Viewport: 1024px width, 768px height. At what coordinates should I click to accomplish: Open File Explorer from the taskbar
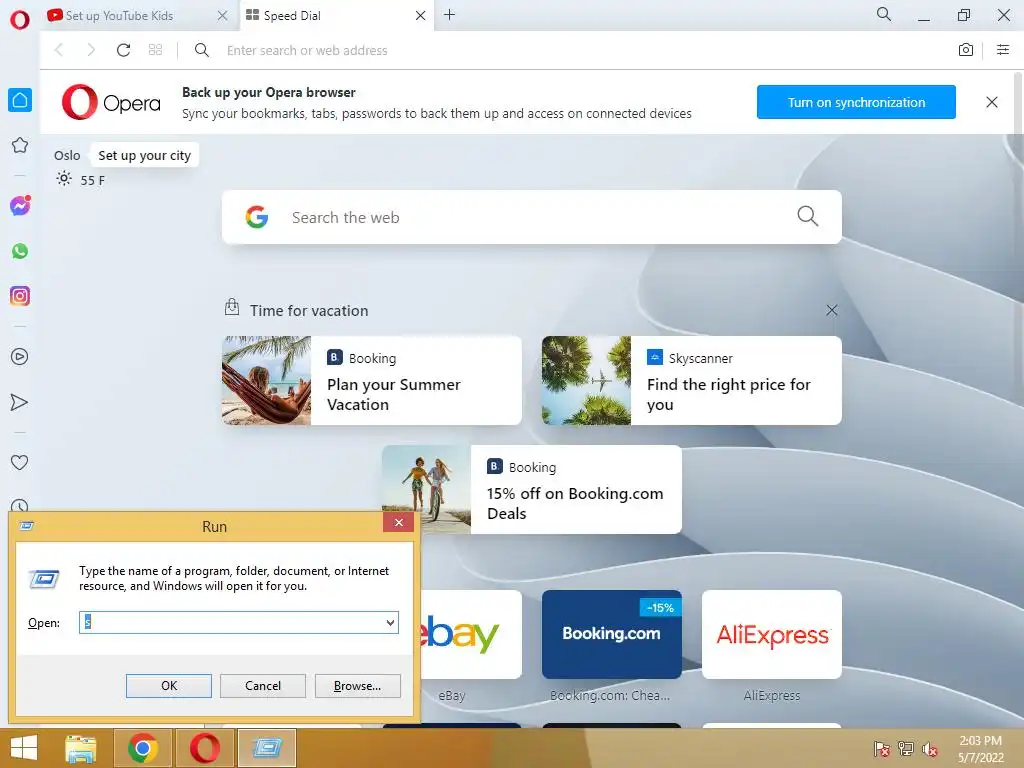tap(80, 748)
